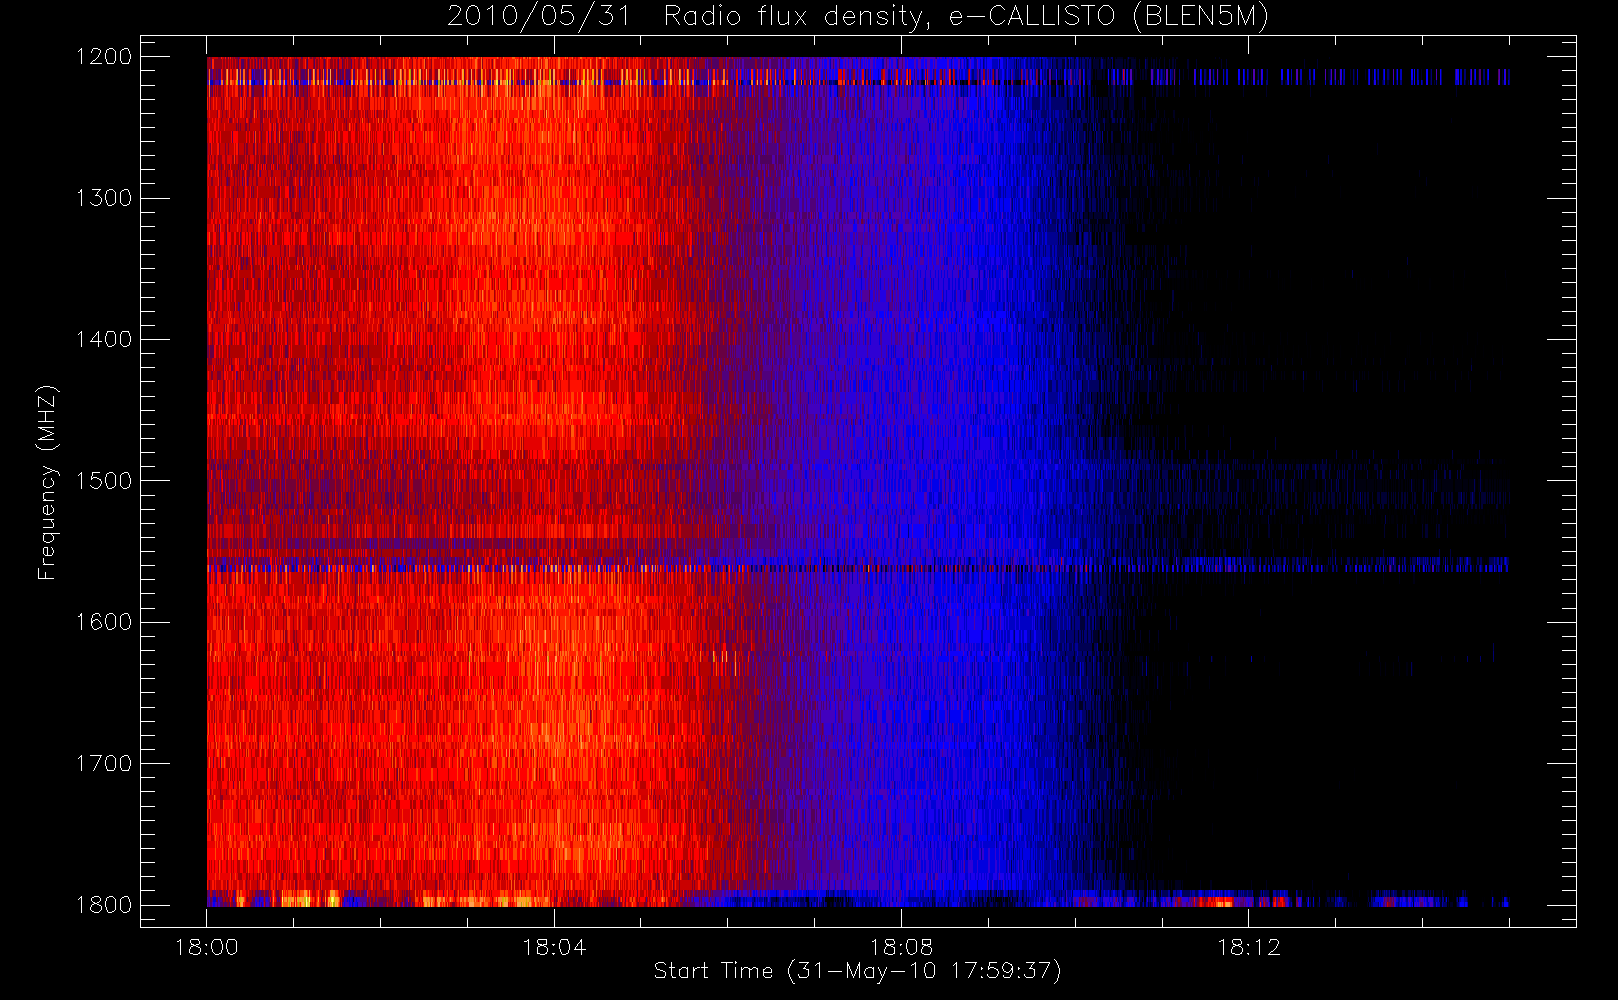Screen dimensions: 1618x1000
Task: Click the 1600 frequency tick label
Action: pos(104,622)
